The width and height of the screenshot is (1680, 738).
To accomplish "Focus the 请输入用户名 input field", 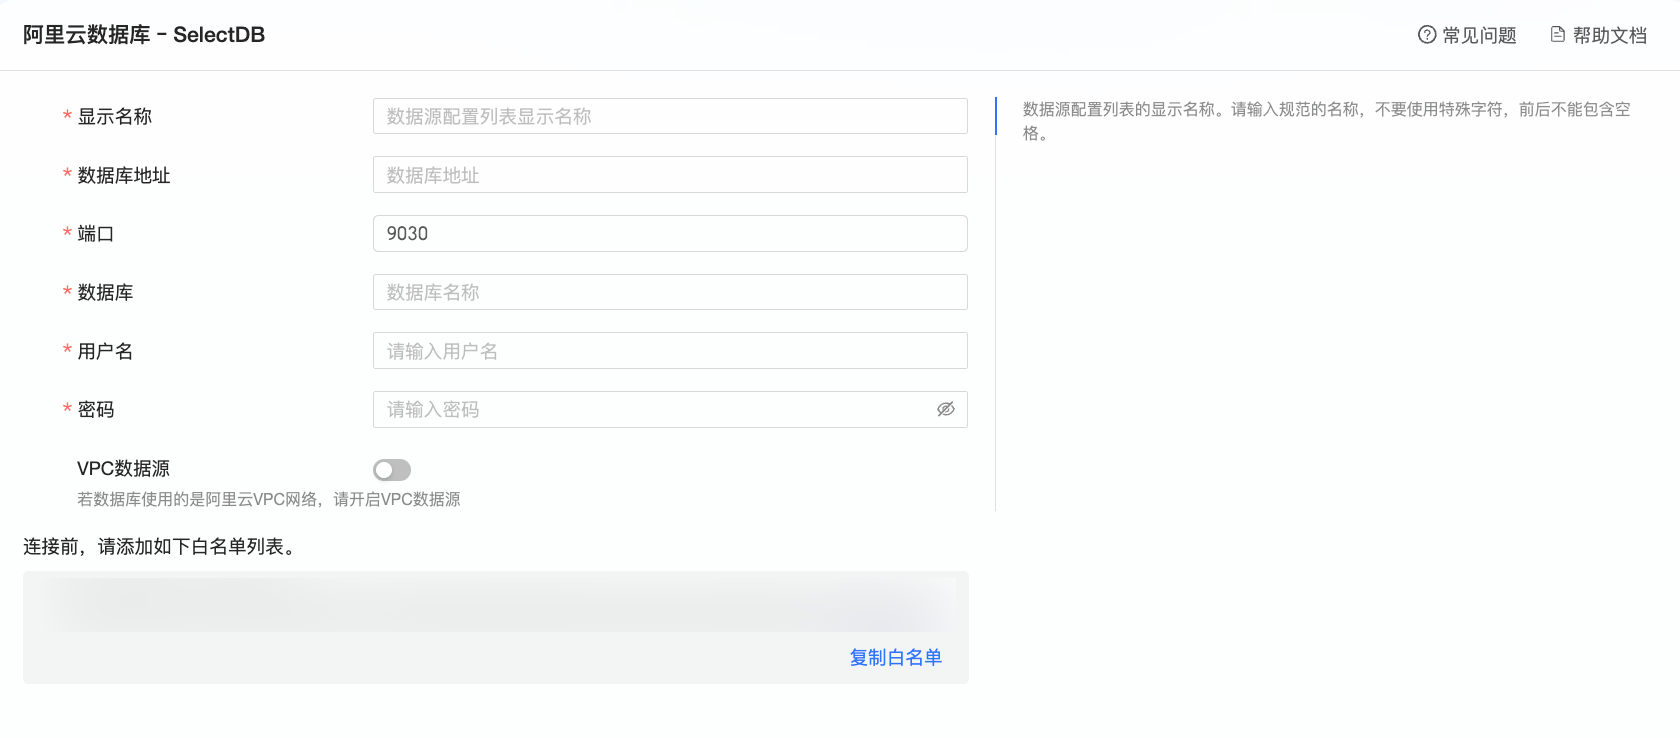I will (670, 351).
